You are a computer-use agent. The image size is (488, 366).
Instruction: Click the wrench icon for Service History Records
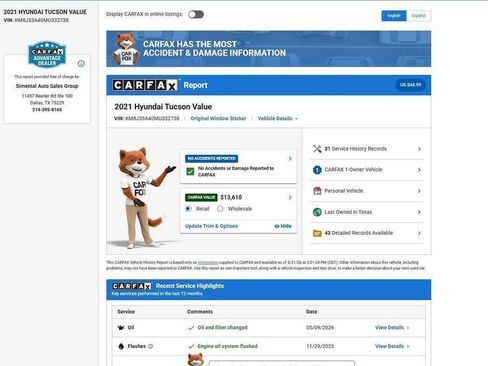(317, 149)
